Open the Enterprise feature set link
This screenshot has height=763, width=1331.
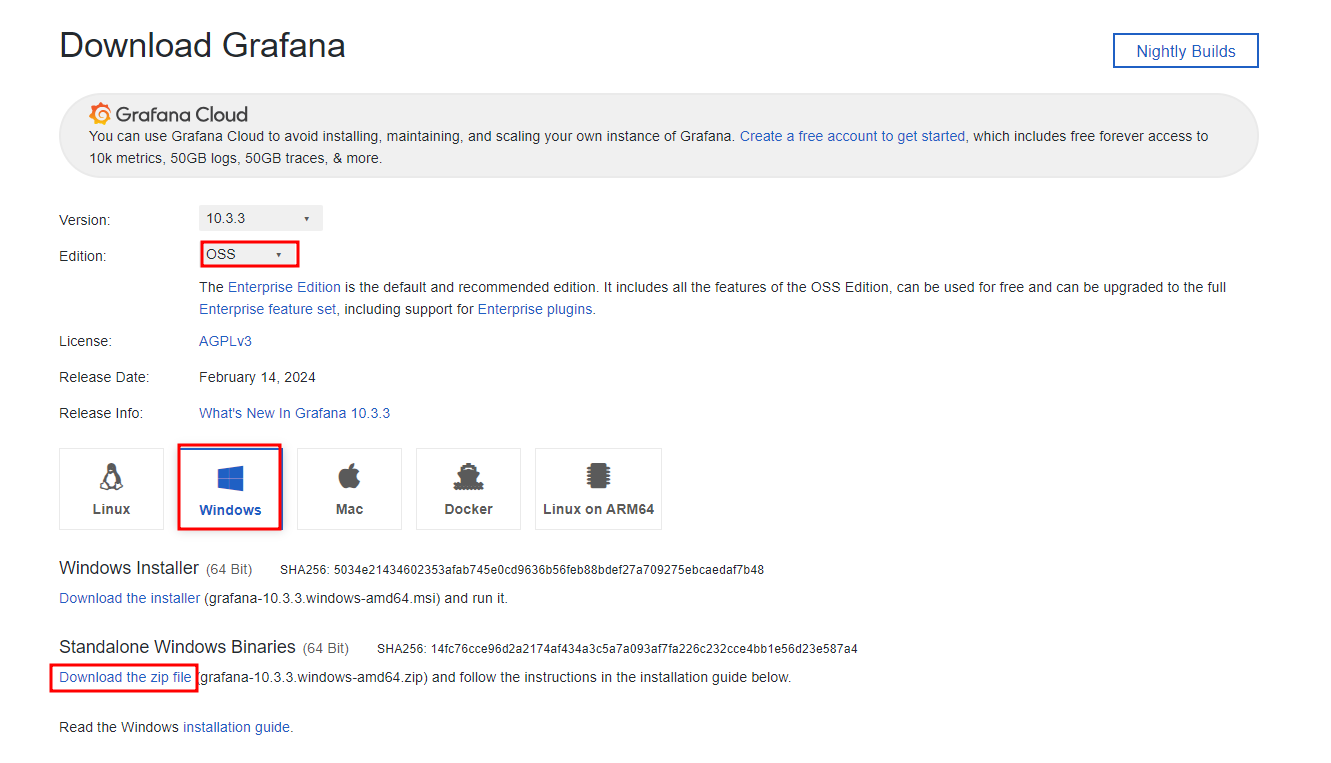pos(268,309)
